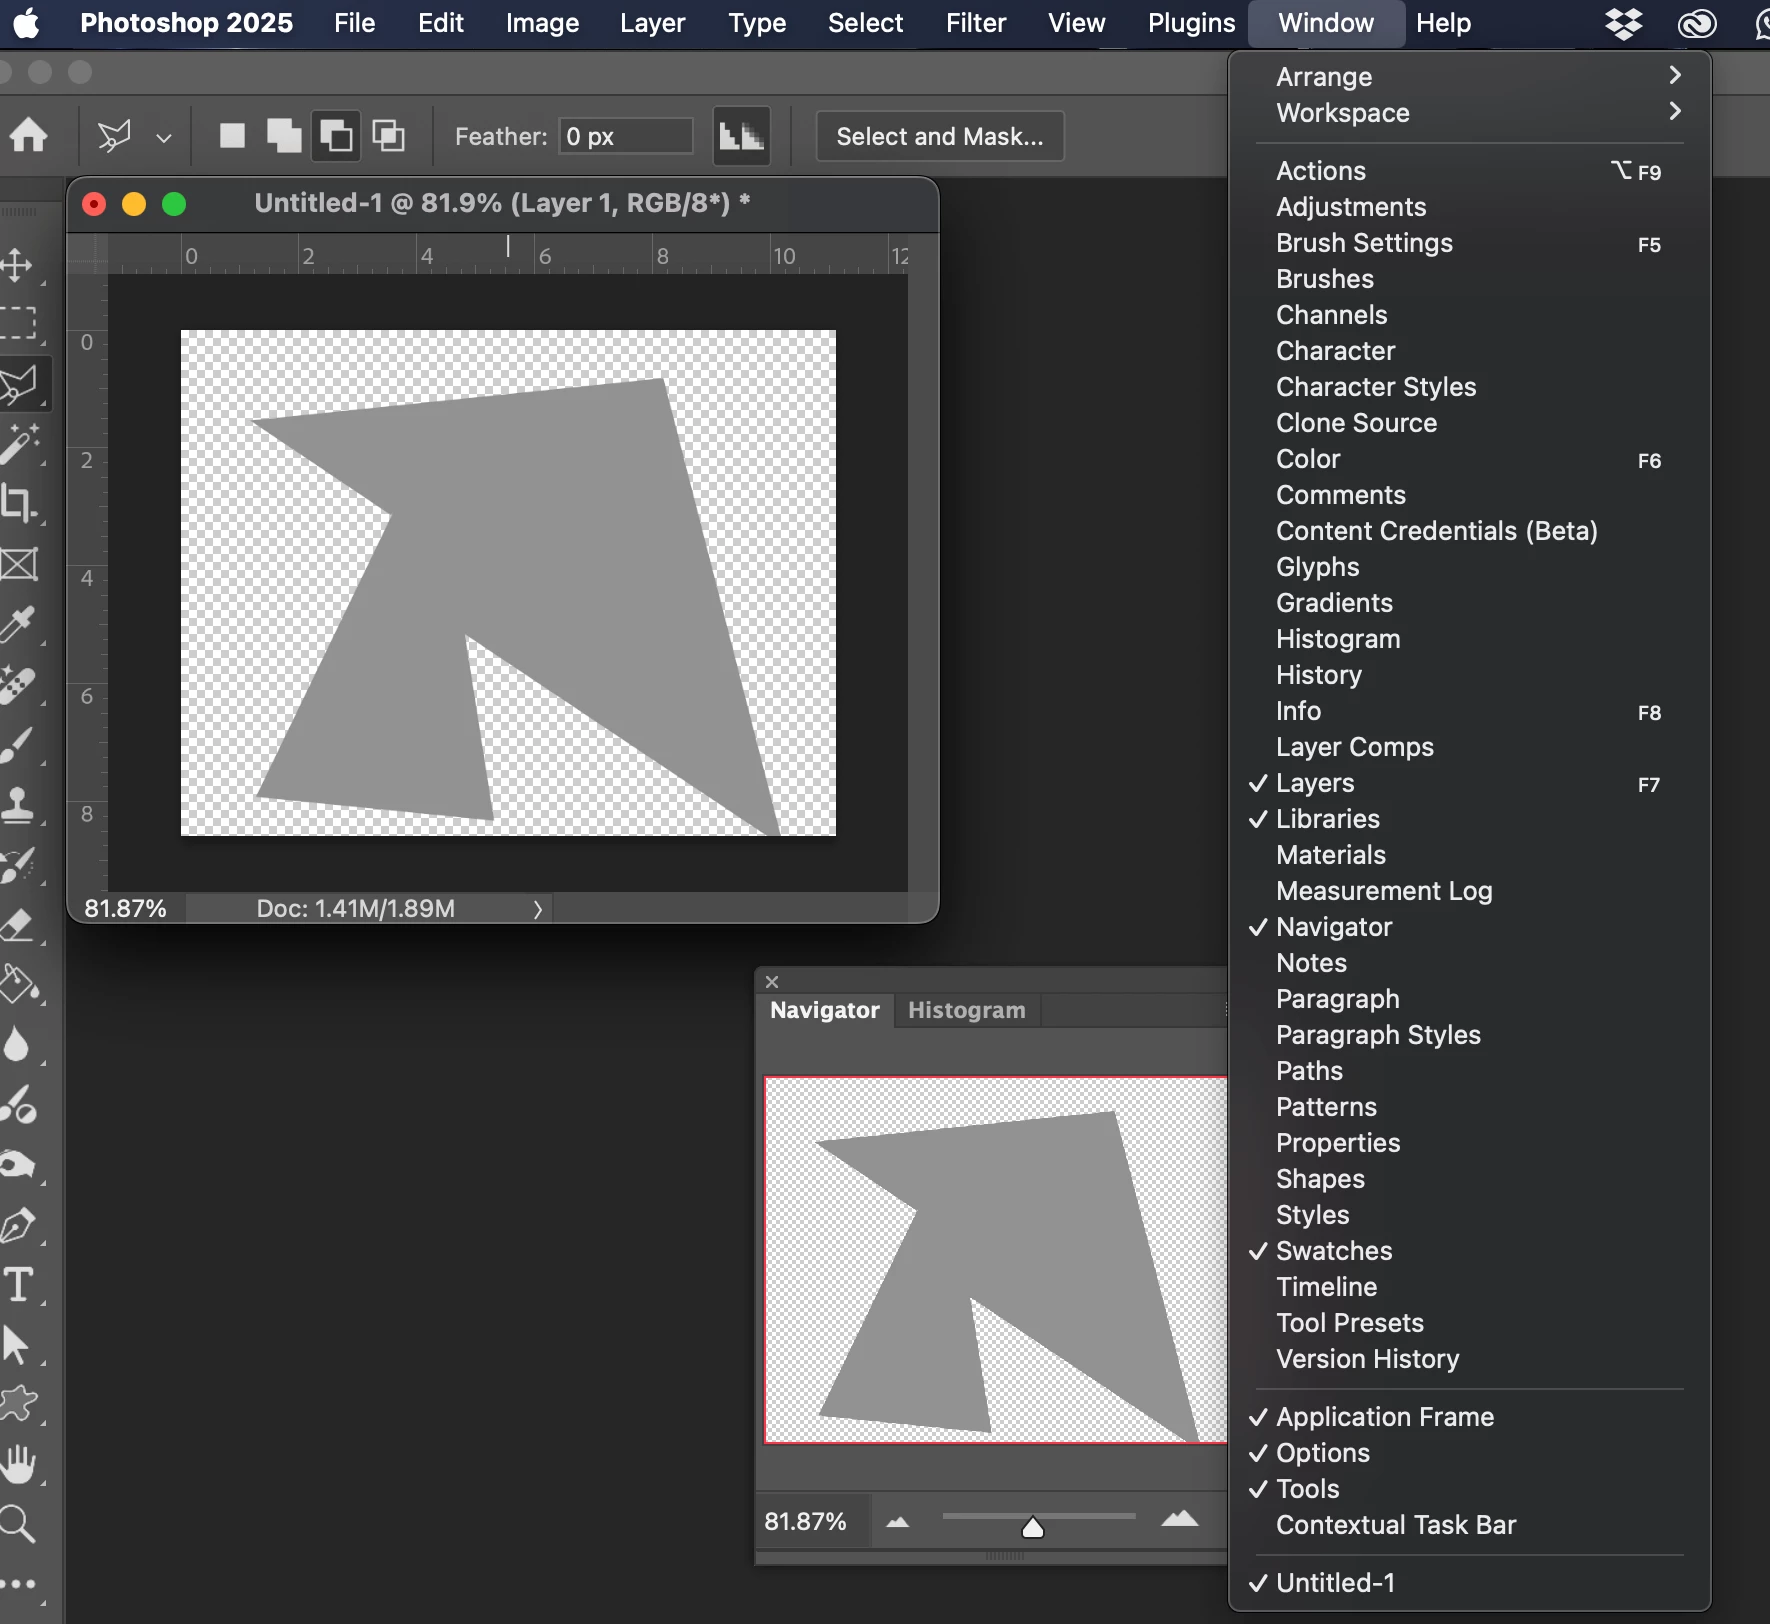
Task: Click the Home icon in options bar
Action: tap(29, 135)
